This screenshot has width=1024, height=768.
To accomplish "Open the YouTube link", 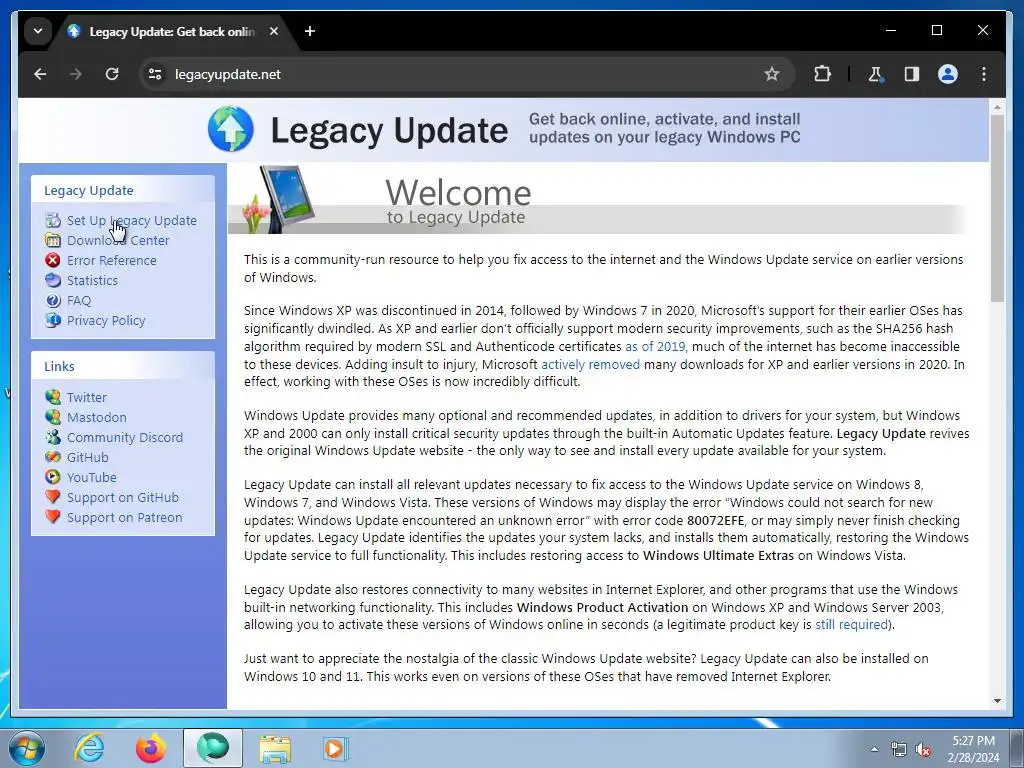I will [x=91, y=477].
